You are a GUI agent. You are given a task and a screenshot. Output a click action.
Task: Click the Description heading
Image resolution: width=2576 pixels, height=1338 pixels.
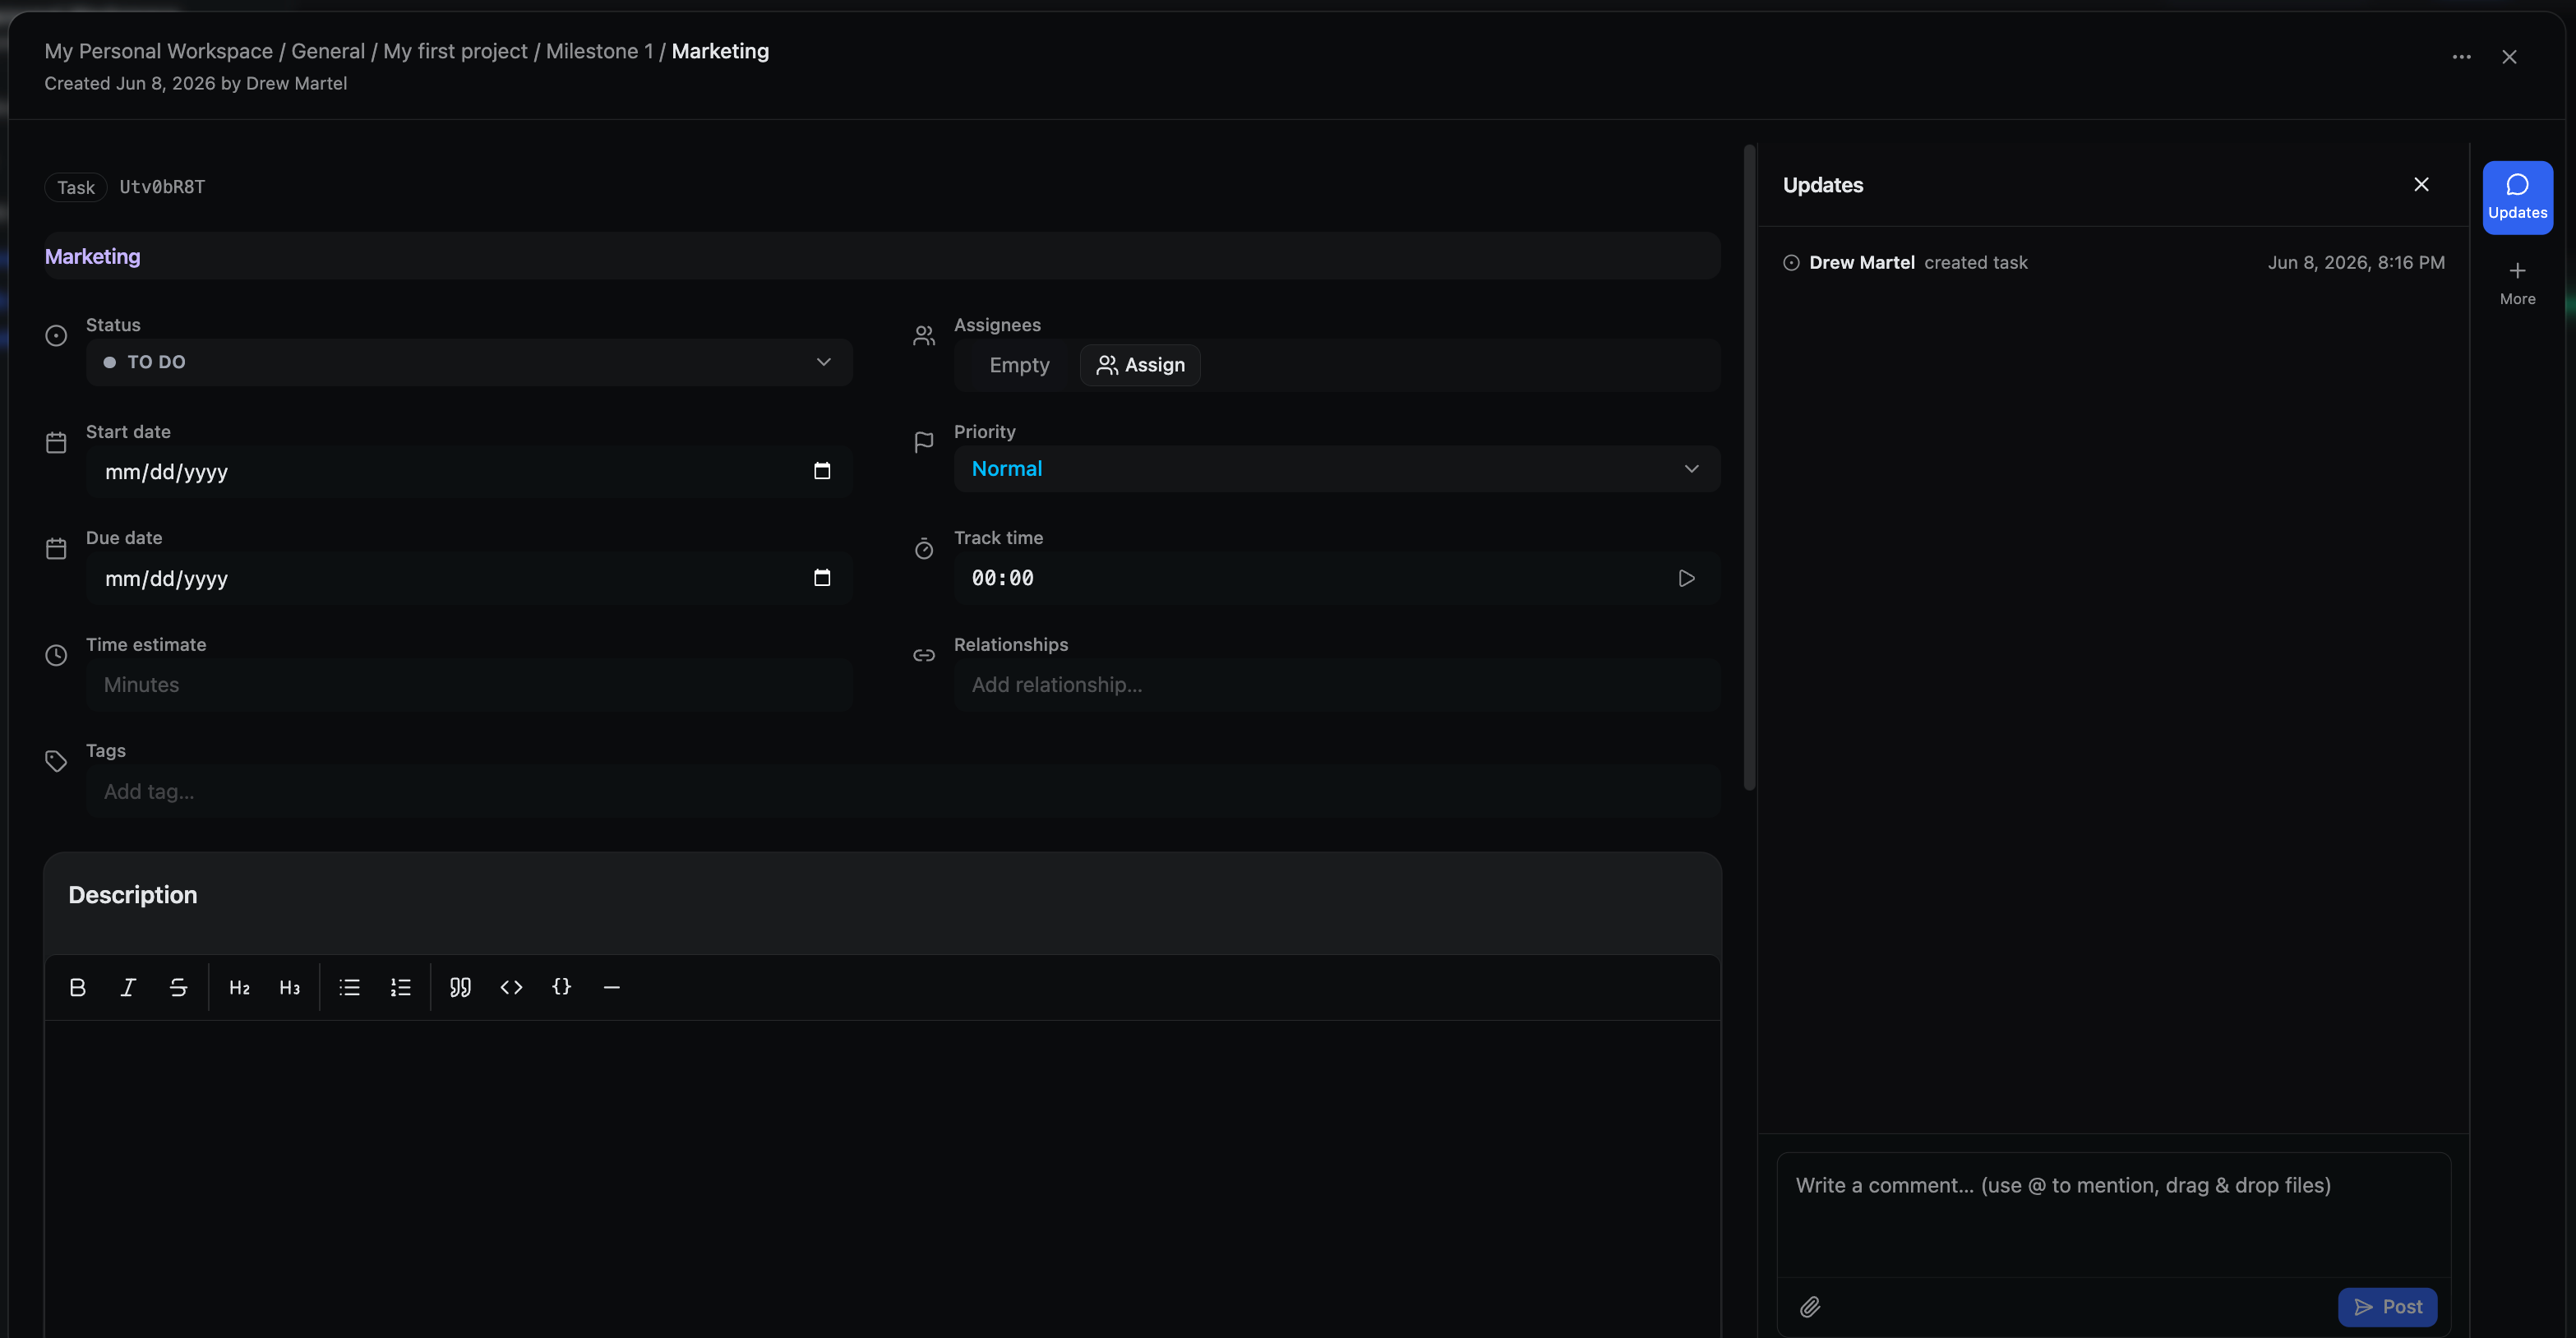point(133,895)
